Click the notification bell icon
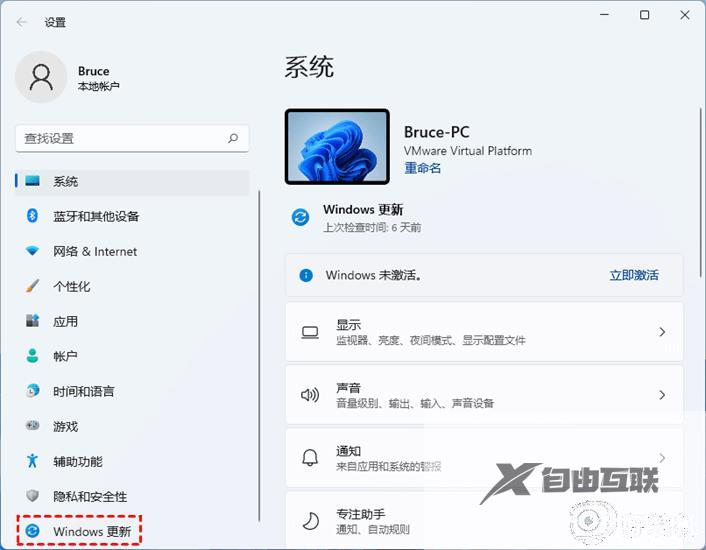 [310, 458]
